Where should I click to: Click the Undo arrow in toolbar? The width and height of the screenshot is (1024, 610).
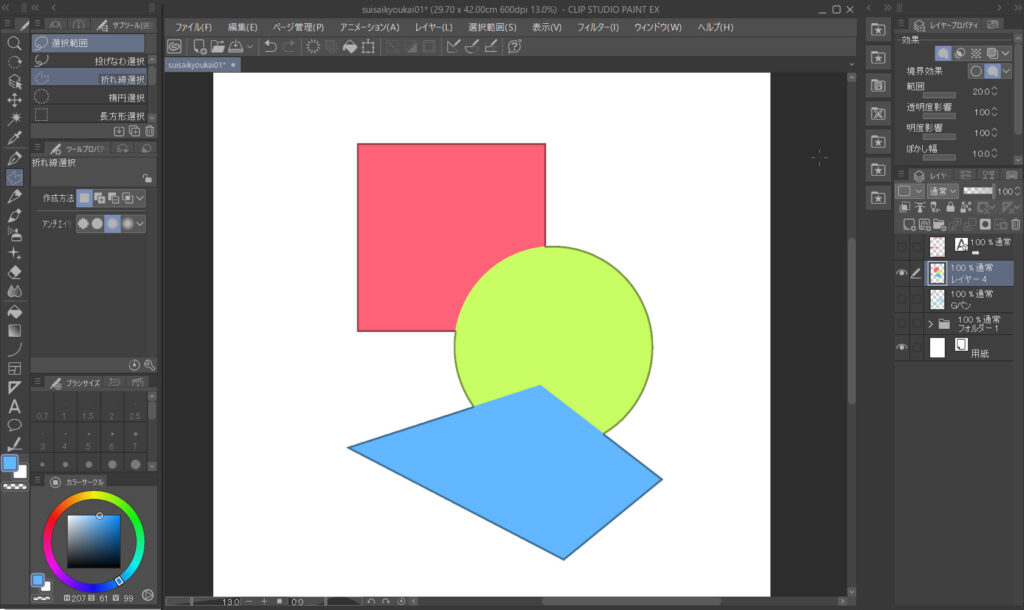[x=270, y=46]
